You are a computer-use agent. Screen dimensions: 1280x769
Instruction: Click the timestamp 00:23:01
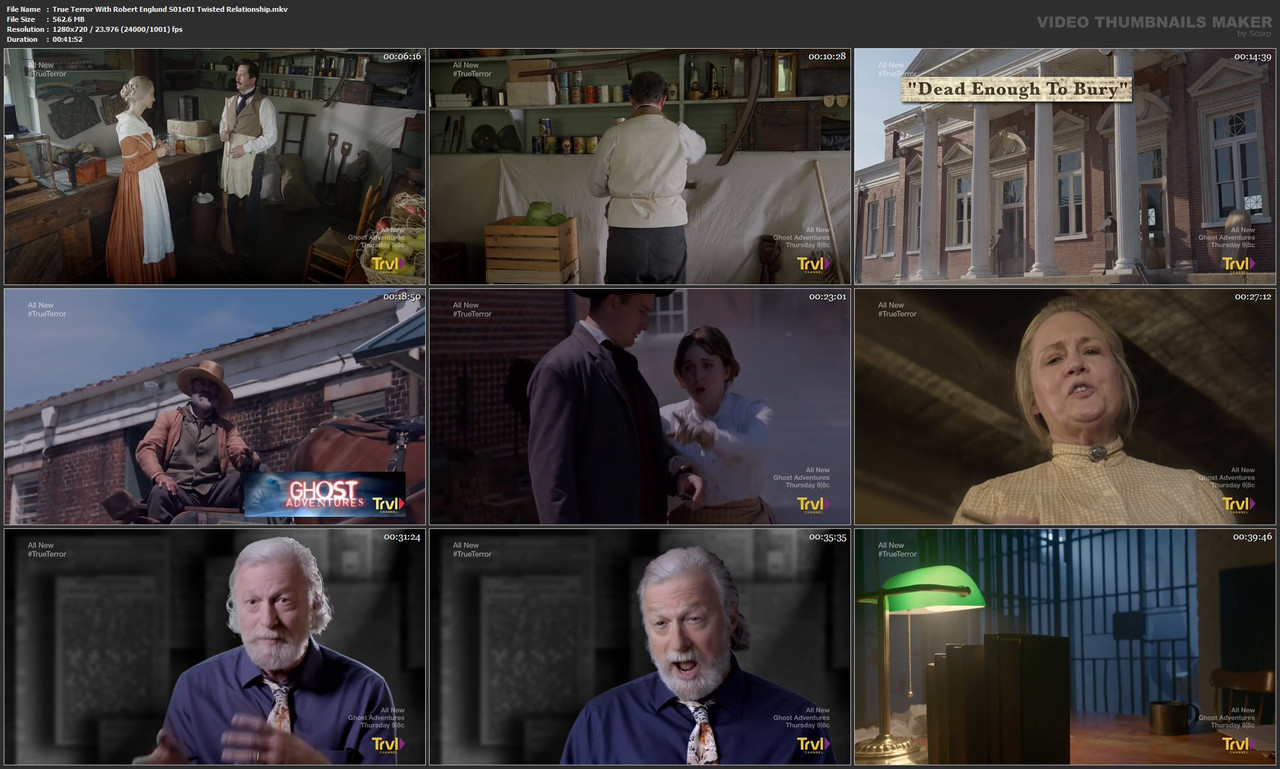[x=827, y=297]
